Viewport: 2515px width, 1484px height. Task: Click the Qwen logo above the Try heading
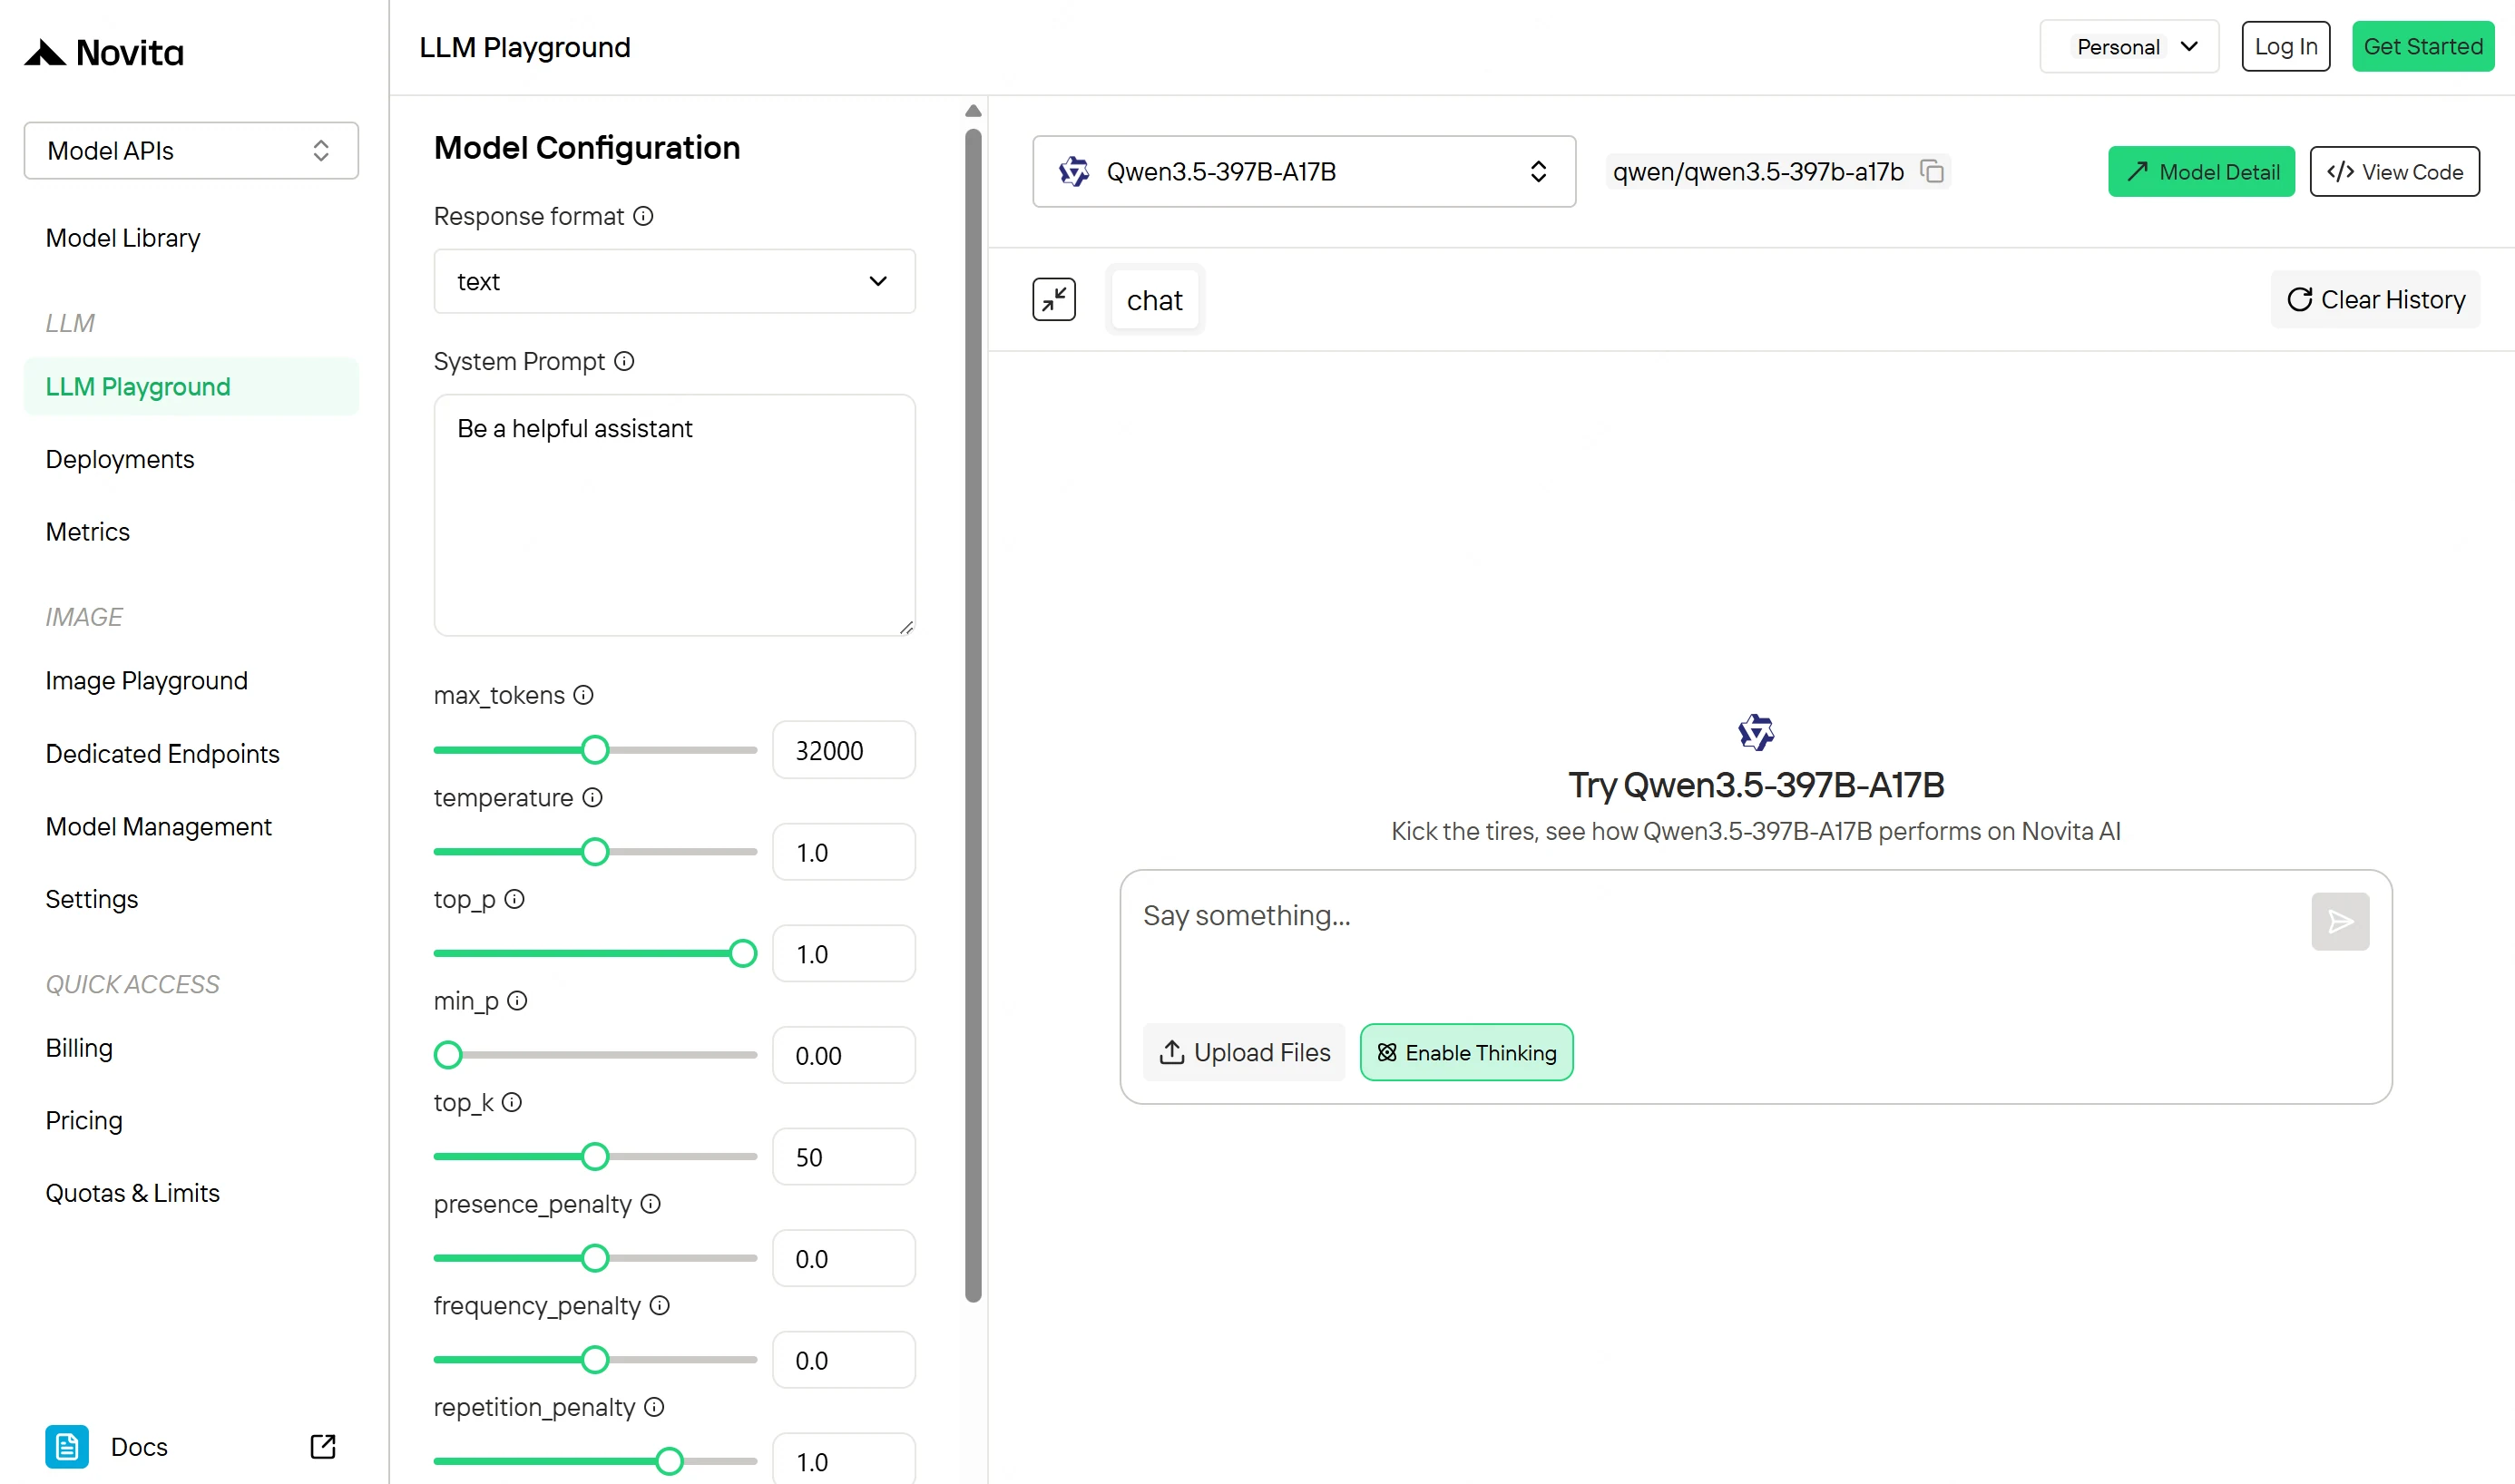point(1756,733)
